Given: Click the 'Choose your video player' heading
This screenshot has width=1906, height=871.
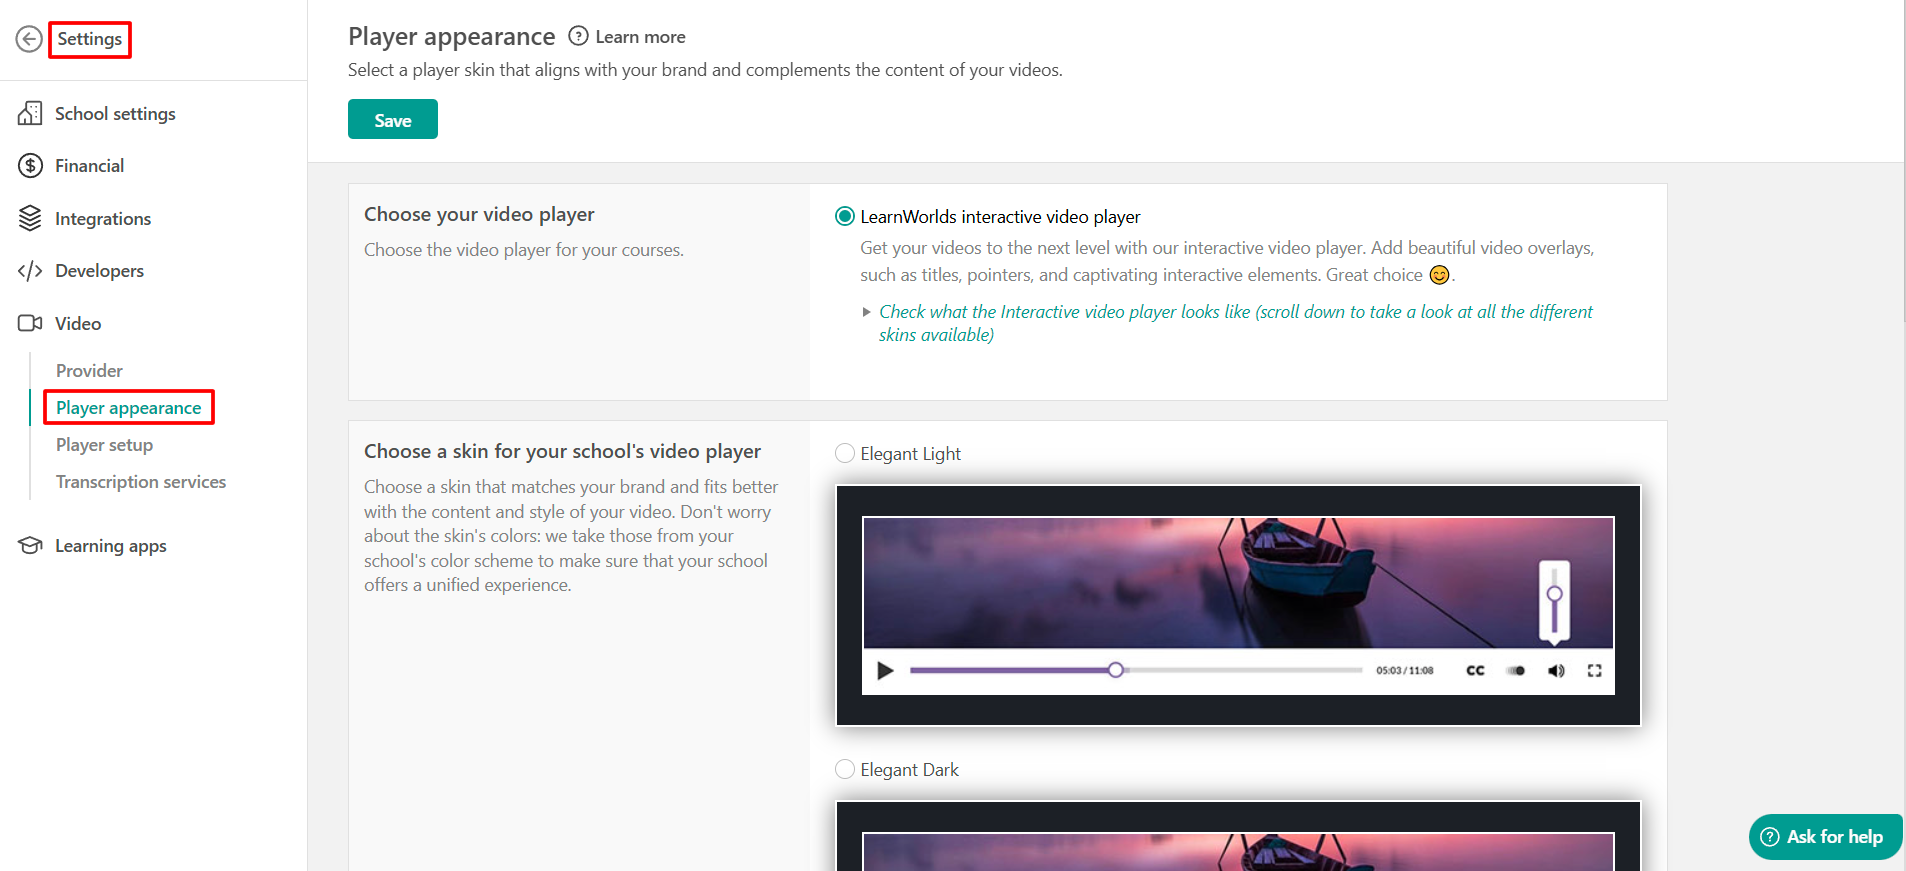Looking at the screenshot, I should (x=479, y=214).
